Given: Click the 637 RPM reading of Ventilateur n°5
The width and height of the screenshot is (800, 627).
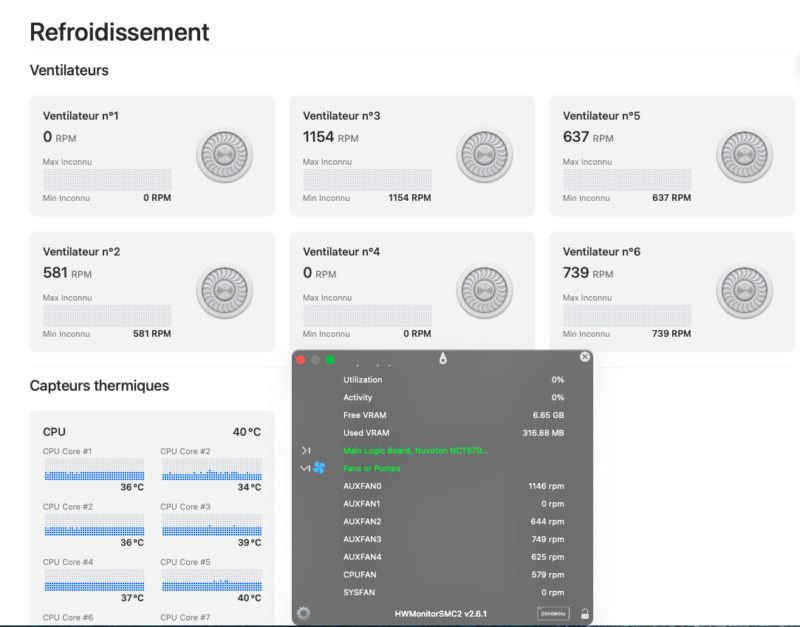Looking at the screenshot, I should tap(588, 137).
